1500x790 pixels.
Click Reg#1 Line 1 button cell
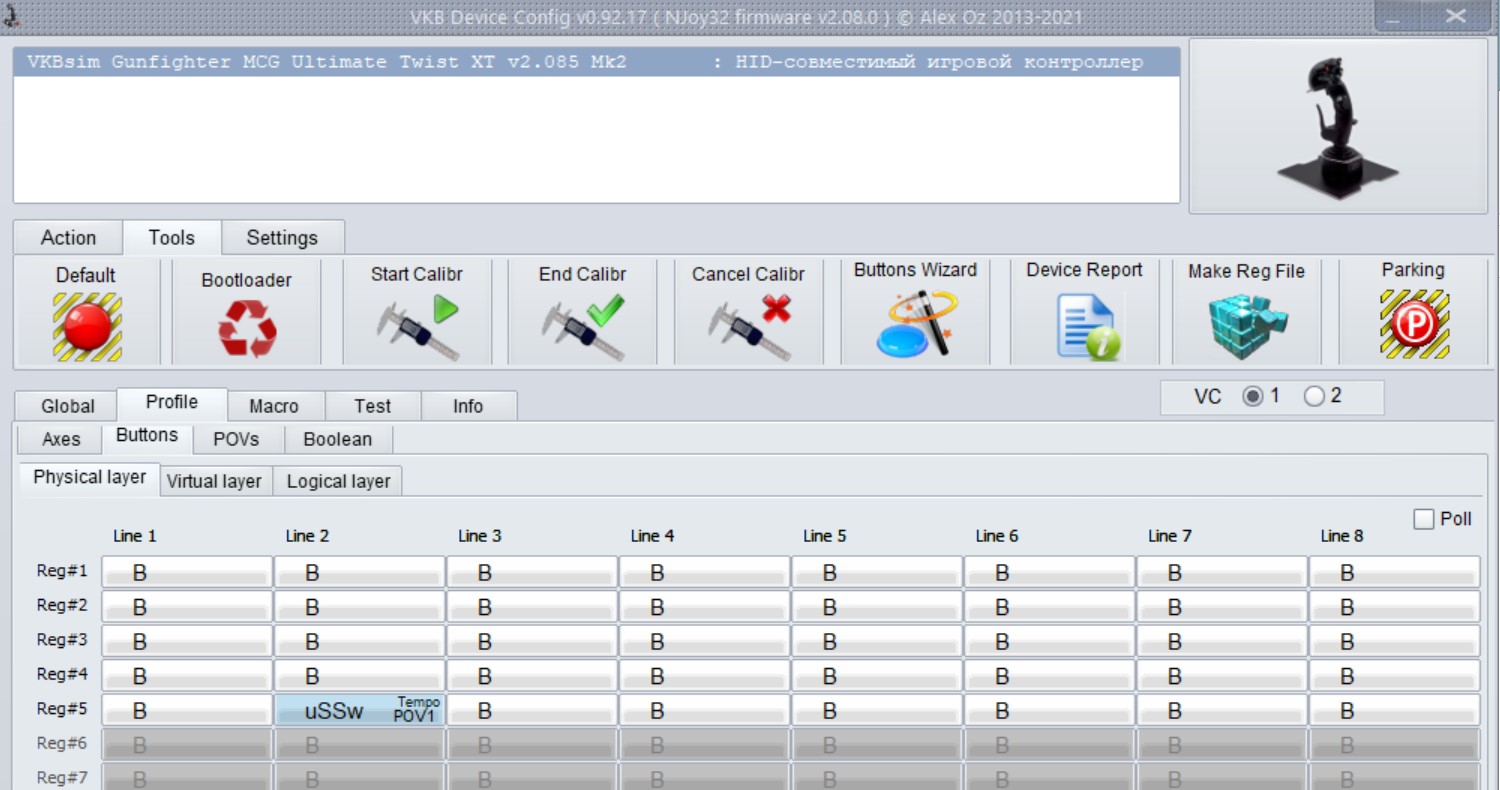coord(187,573)
